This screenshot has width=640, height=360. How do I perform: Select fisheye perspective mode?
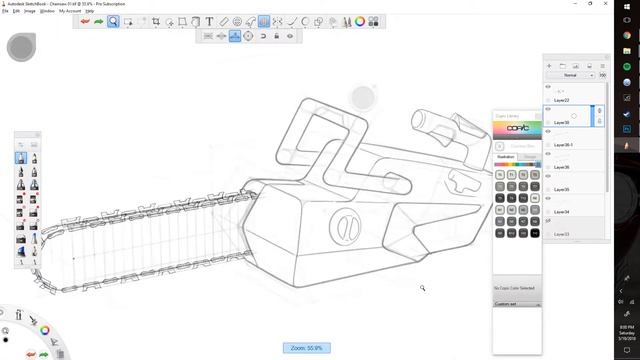(248, 36)
